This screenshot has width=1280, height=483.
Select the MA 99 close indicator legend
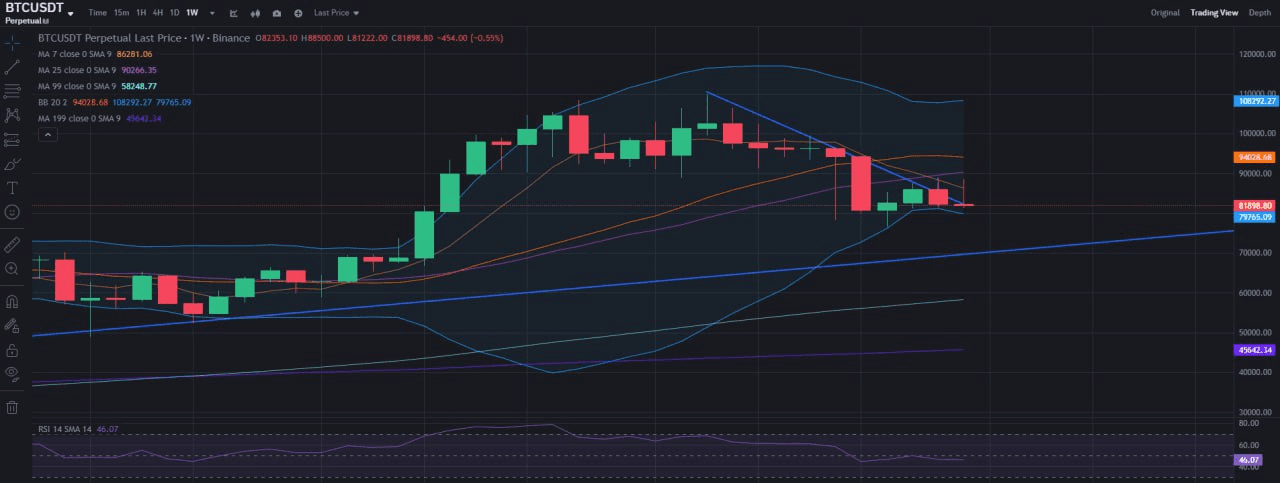click(x=97, y=86)
